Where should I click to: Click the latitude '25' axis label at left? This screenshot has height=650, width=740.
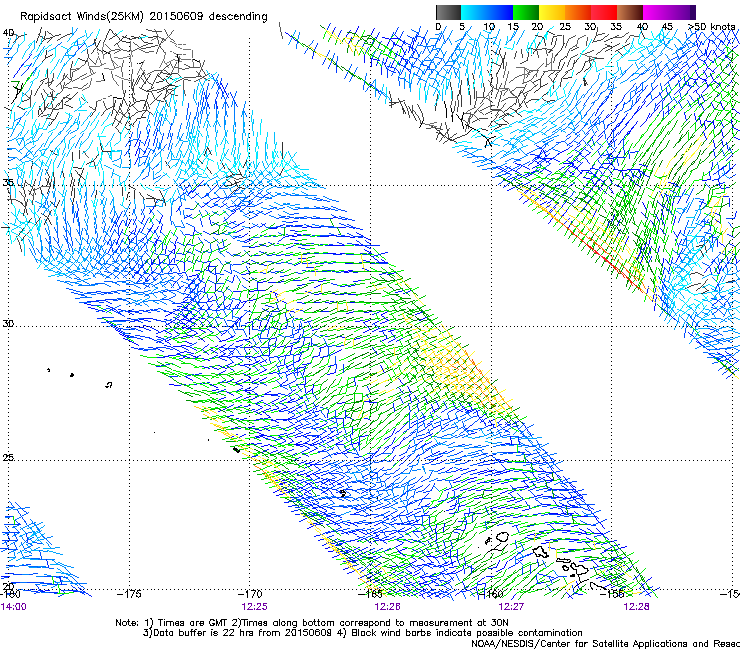(x=8, y=458)
